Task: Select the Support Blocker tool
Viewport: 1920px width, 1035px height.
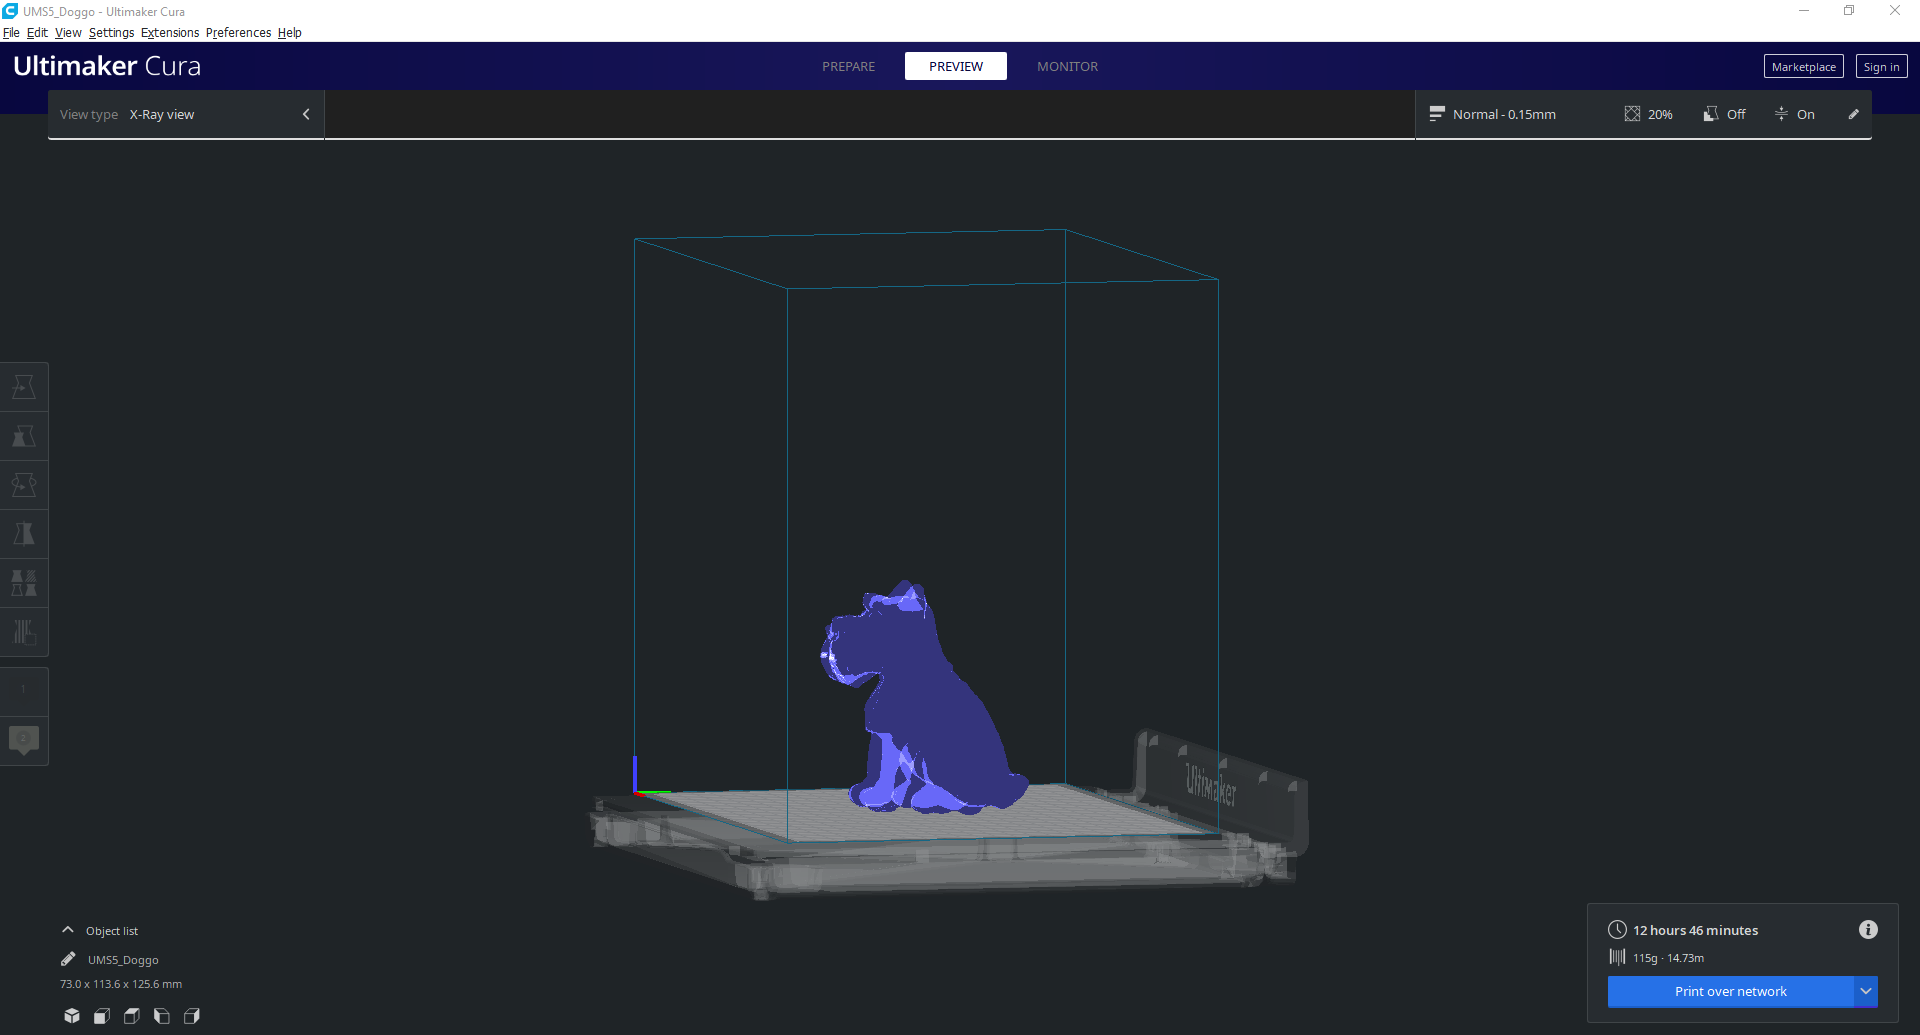Action: click(24, 631)
